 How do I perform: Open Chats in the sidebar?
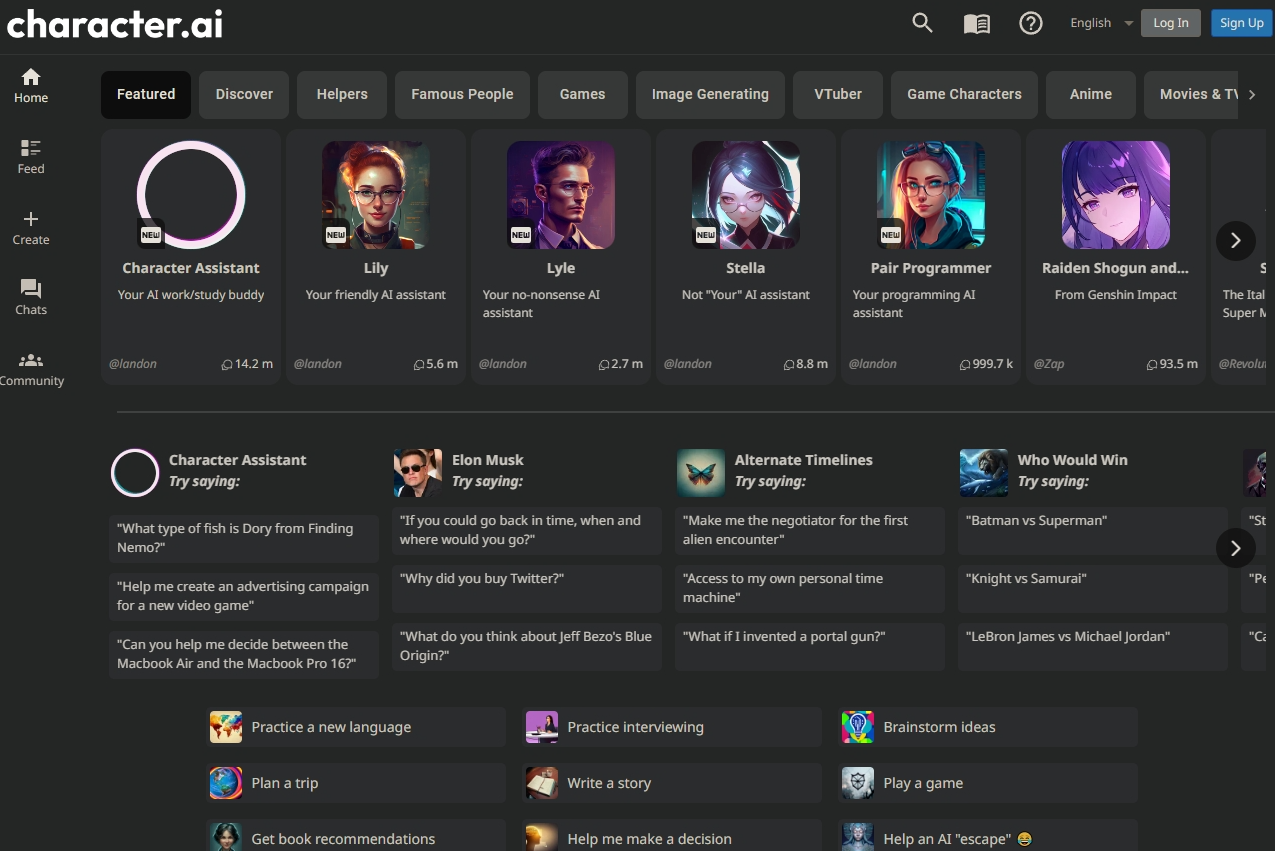tap(31, 298)
